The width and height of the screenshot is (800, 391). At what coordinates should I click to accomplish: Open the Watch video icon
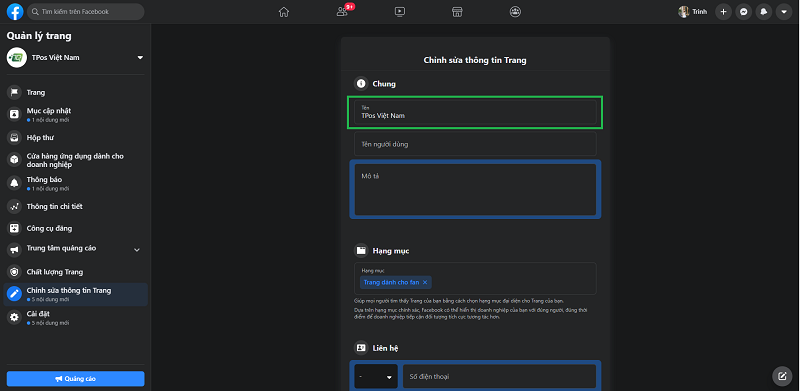tap(400, 12)
